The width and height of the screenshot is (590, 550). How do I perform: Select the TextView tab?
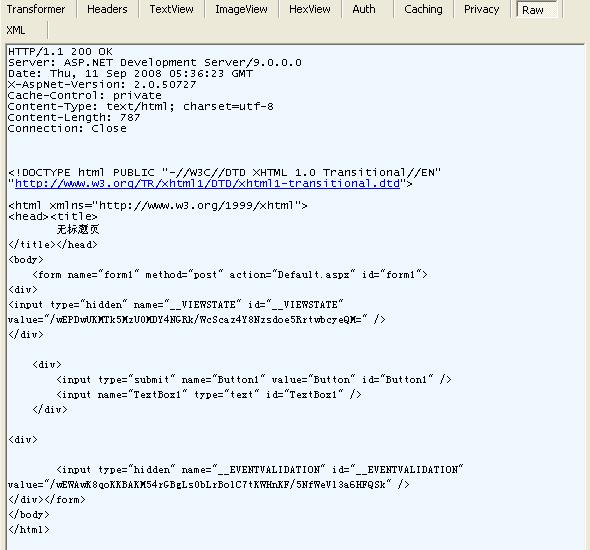(x=172, y=9)
